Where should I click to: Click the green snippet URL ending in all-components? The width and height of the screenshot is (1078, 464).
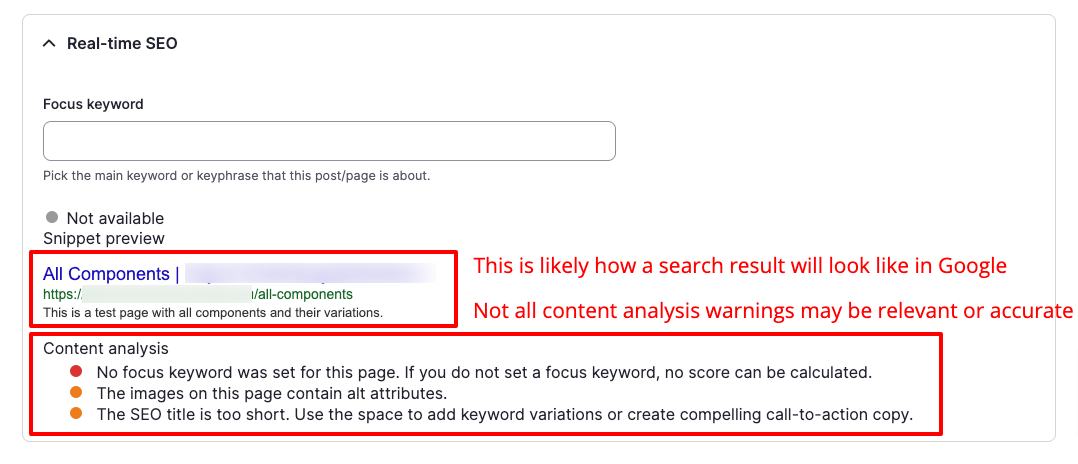pos(197,295)
